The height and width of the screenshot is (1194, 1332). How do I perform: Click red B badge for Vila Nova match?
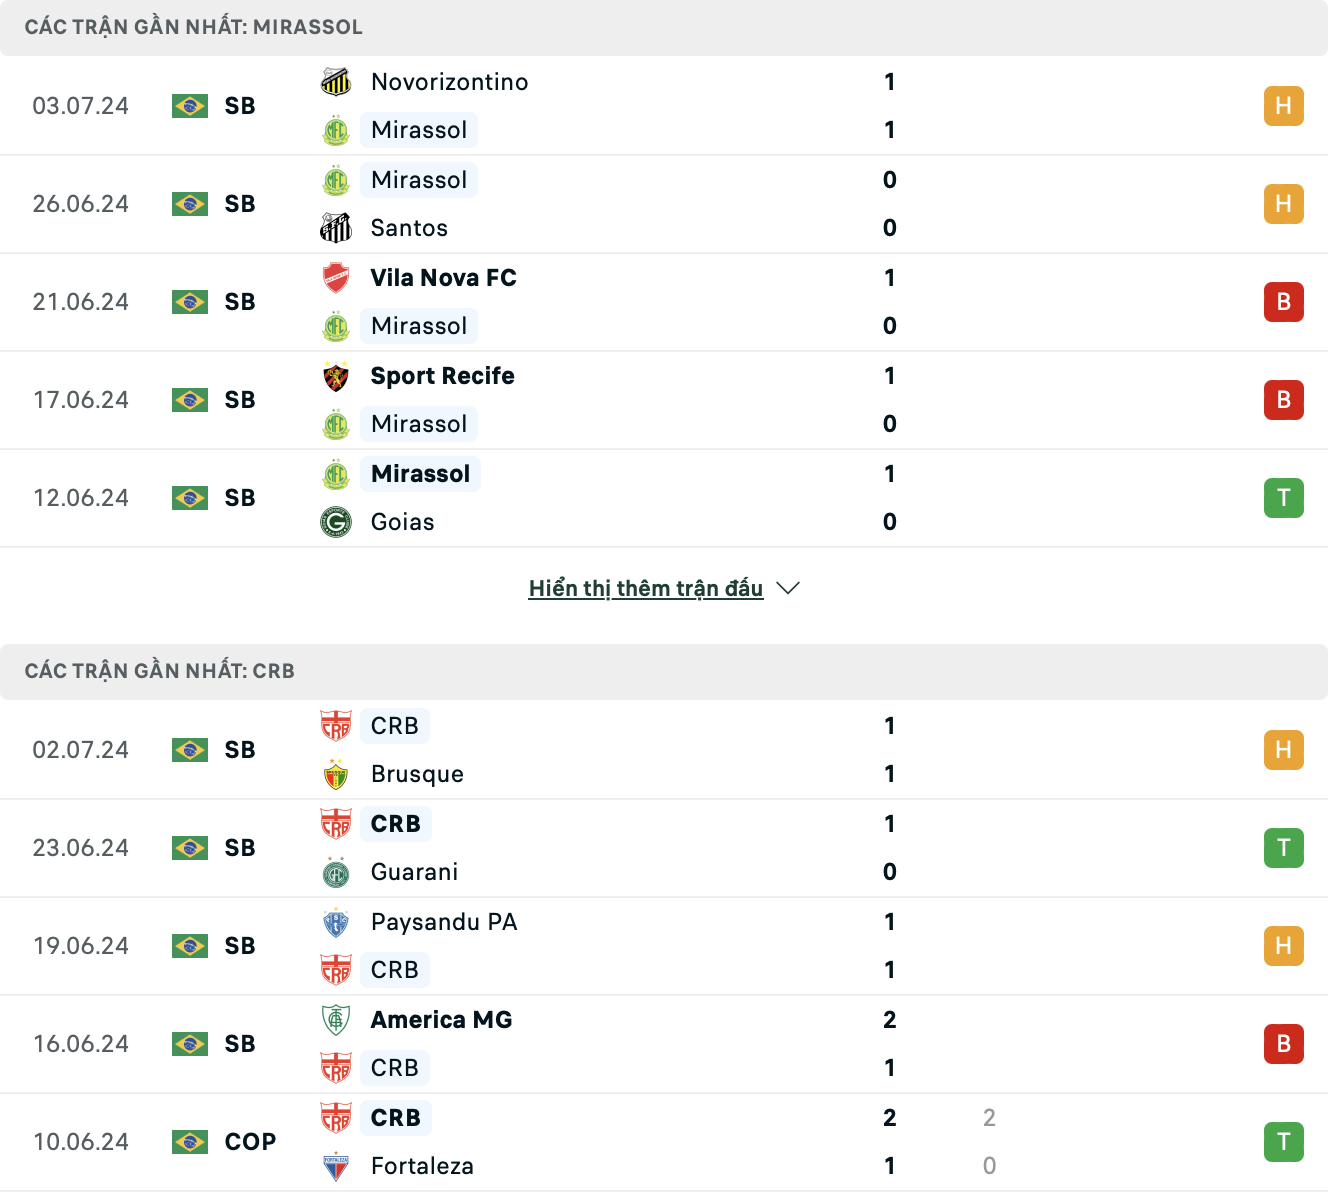(1284, 302)
